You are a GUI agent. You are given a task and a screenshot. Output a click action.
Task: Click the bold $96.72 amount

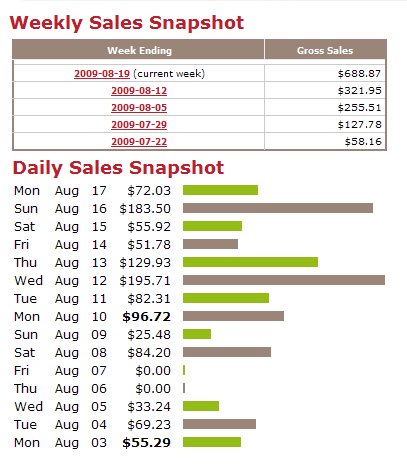click(146, 316)
